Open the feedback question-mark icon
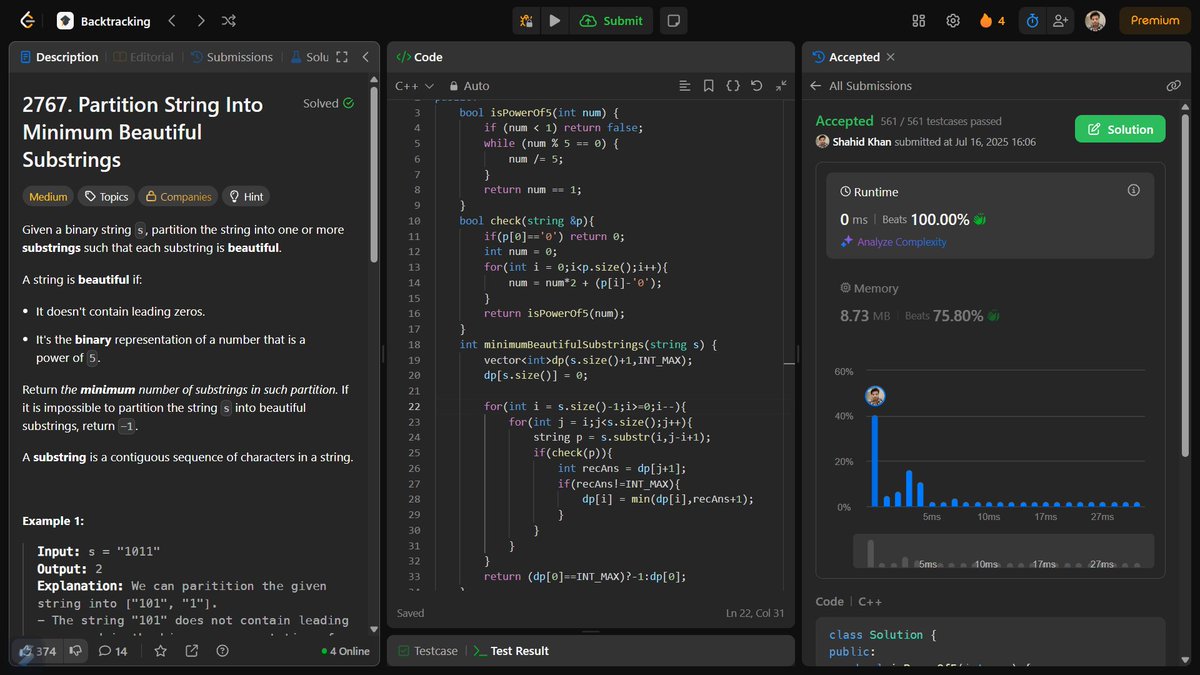Image resolution: width=1200 pixels, height=675 pixels. pyautogui.click(x=222, y=651)
